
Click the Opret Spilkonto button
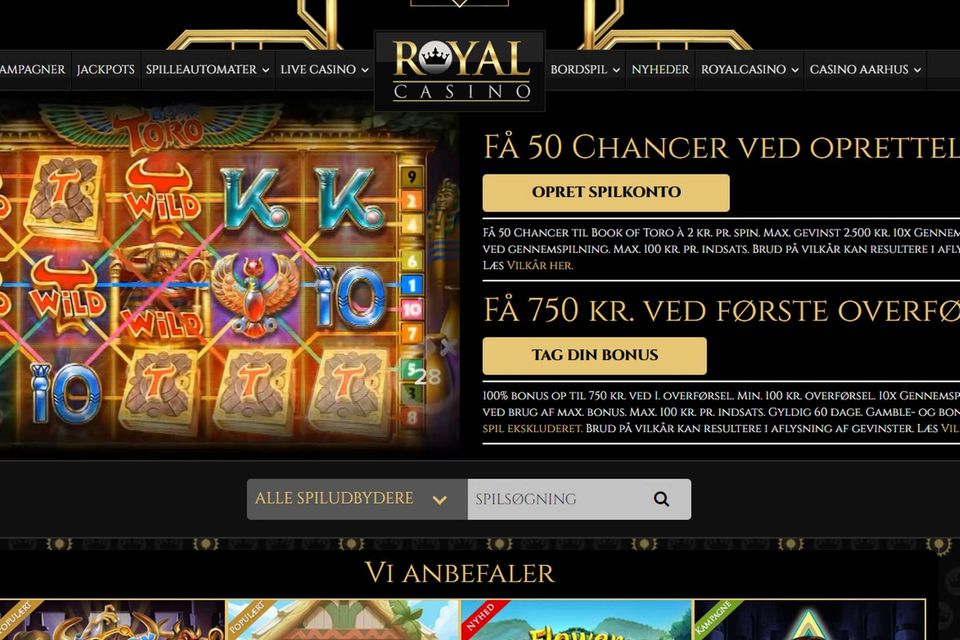[x=606, y=192]
